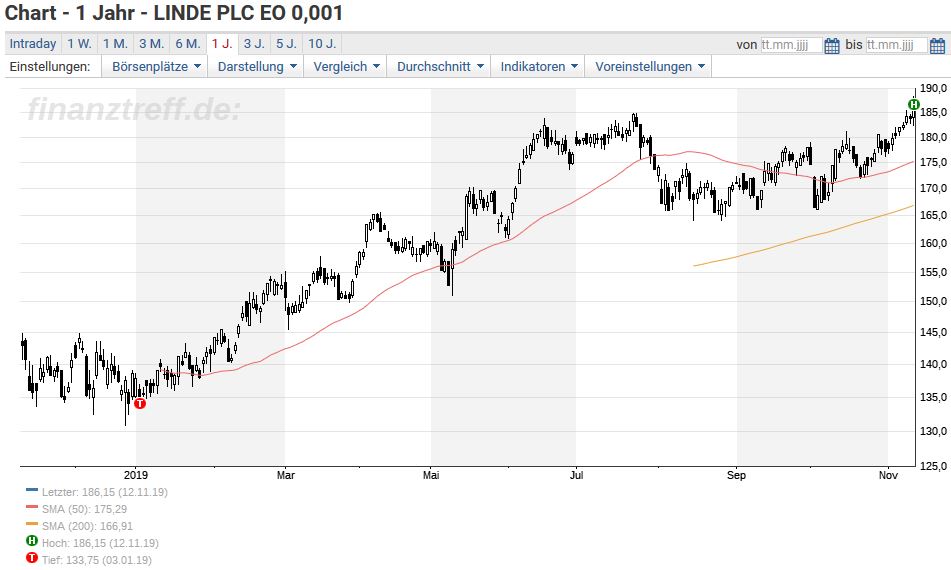Switch to the 10 J. range tab
This screenshot has height=570, width=951.
pyautogui.click(x=322, y=44)
